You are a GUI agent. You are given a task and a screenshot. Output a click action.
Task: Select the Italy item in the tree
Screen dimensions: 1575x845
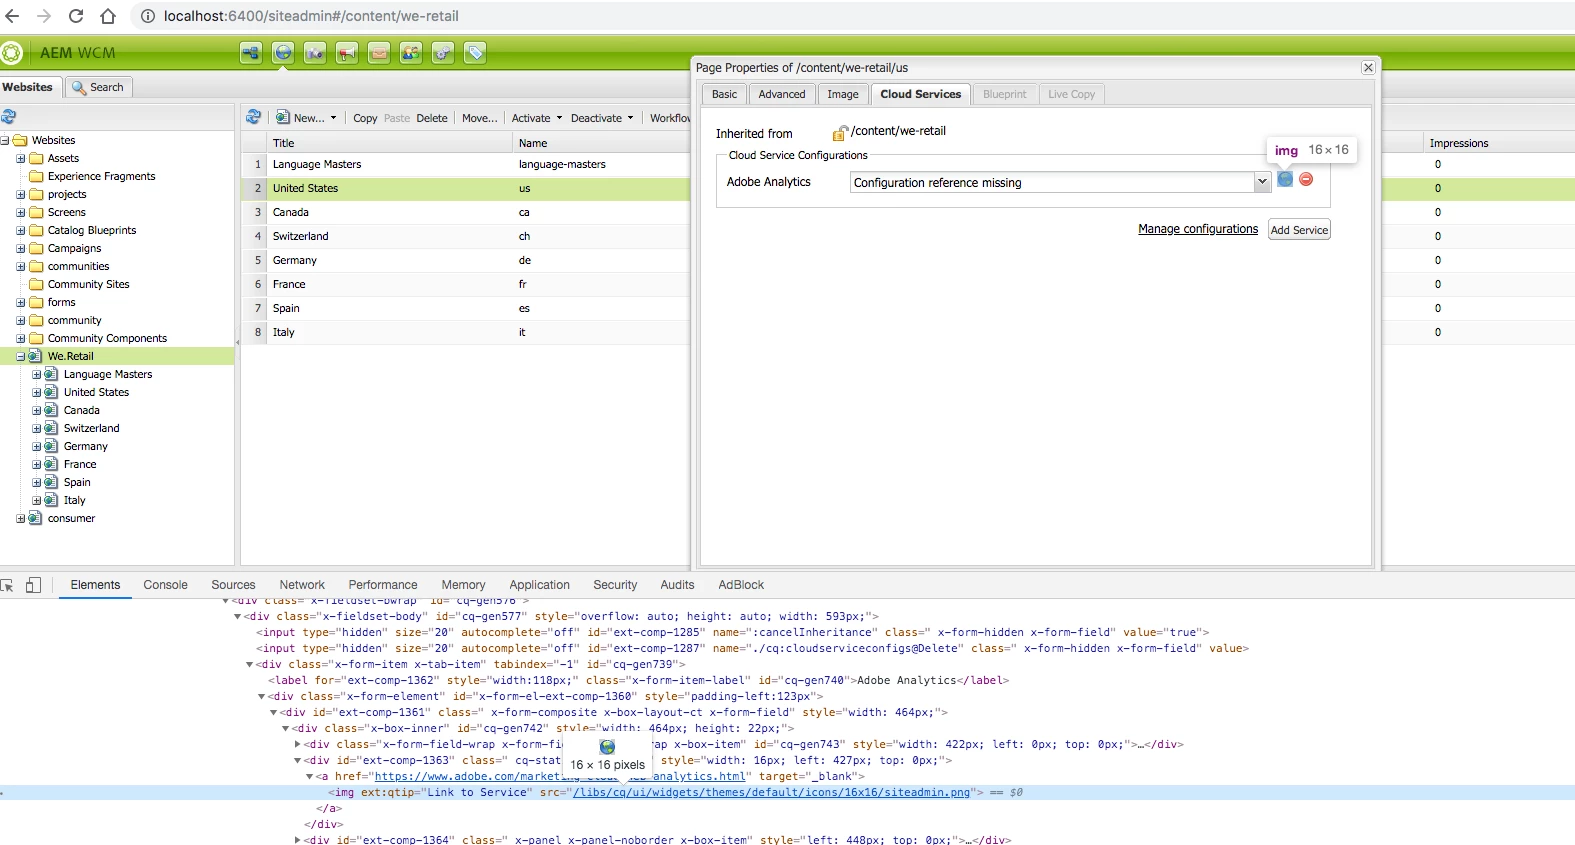75,500
